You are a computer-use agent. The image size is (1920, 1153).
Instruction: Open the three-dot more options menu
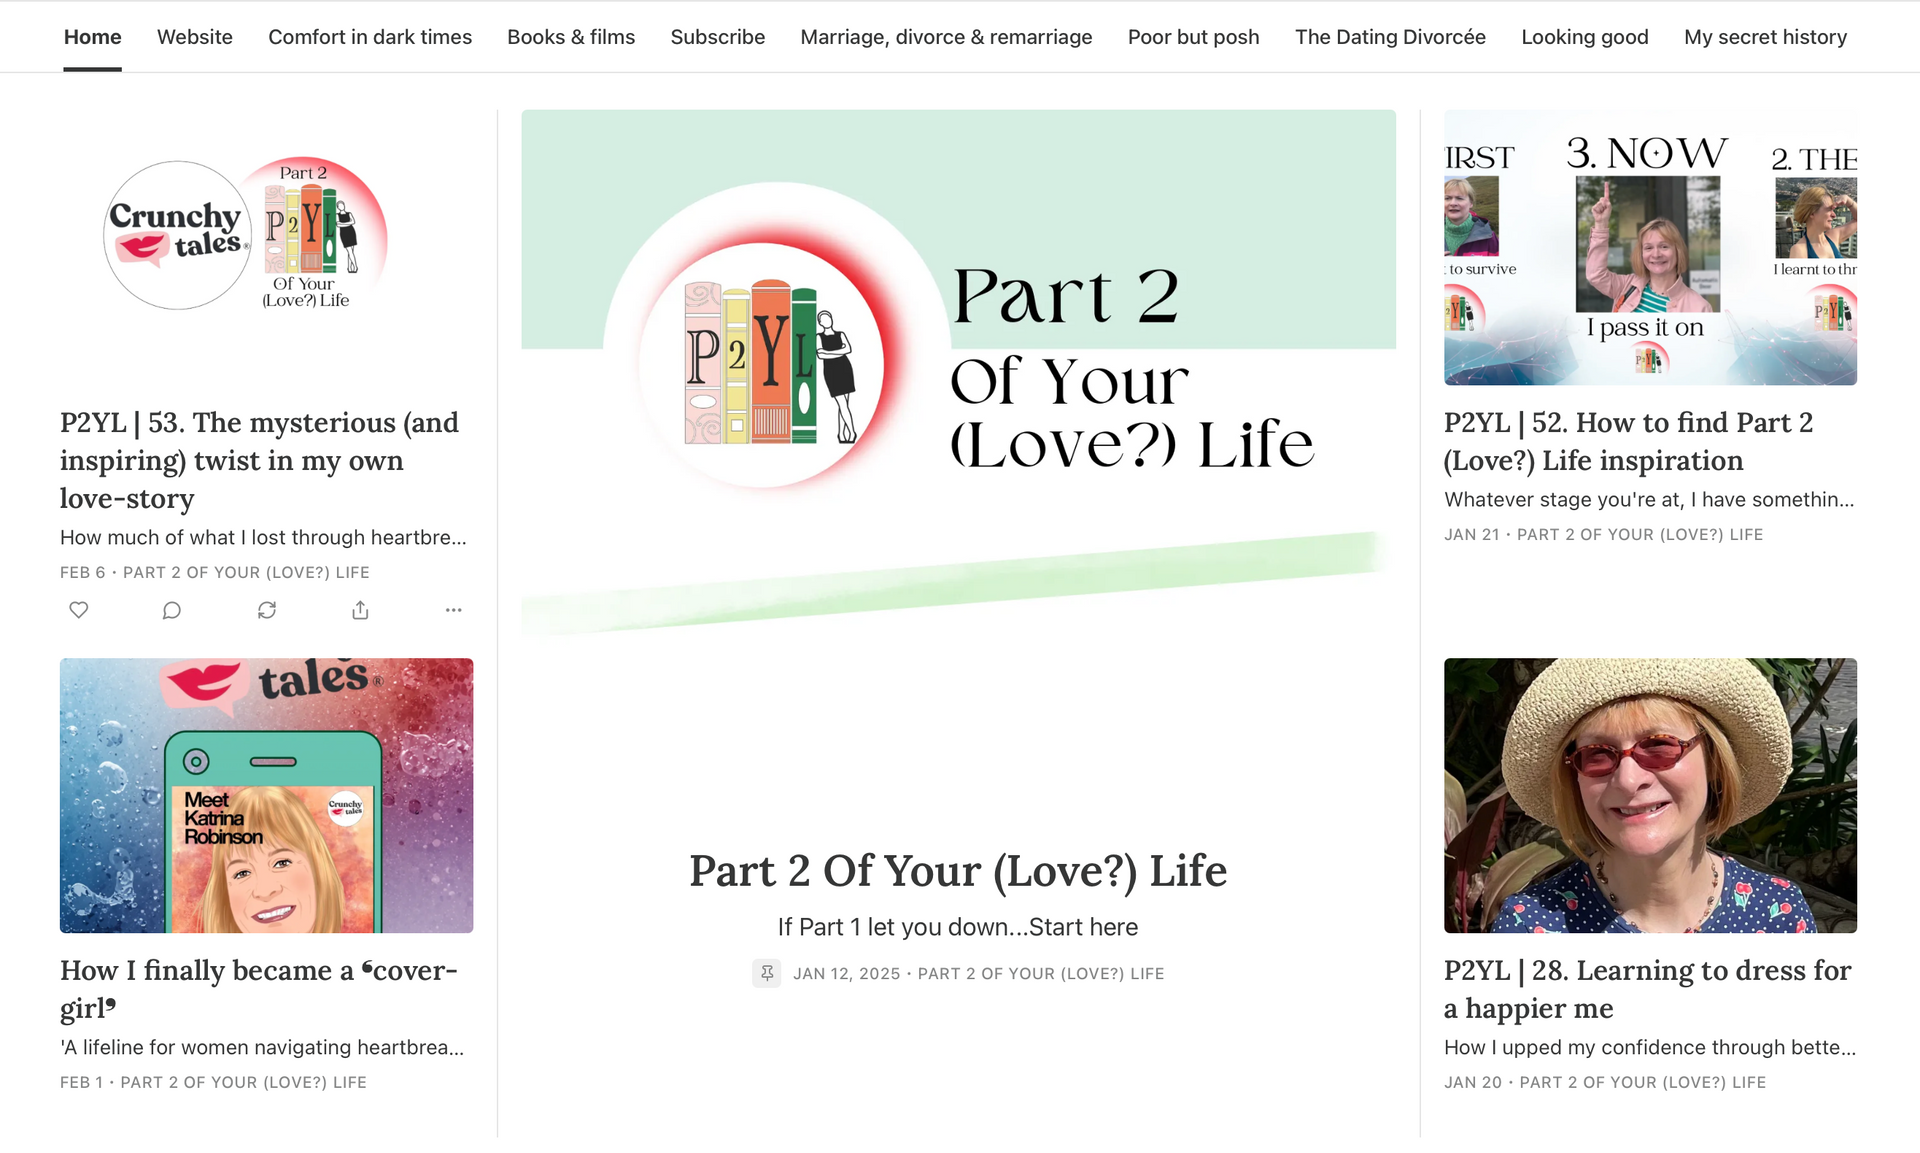click(453, 610)
